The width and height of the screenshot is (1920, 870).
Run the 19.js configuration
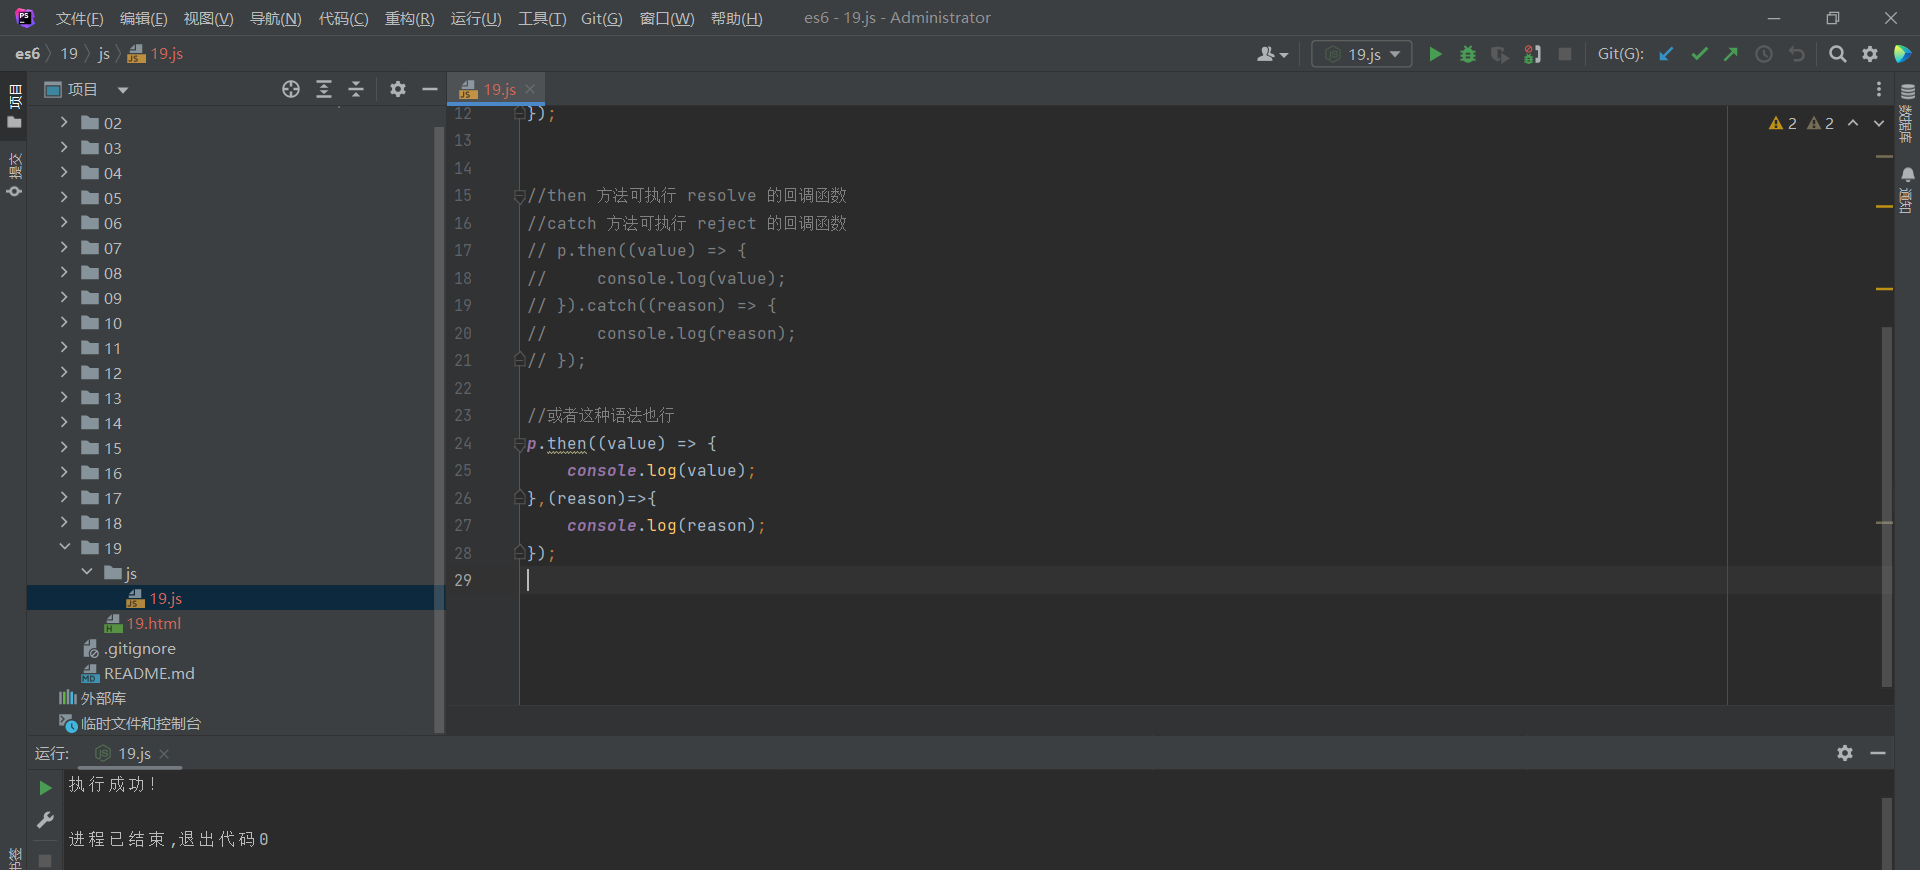[1435, 54]
